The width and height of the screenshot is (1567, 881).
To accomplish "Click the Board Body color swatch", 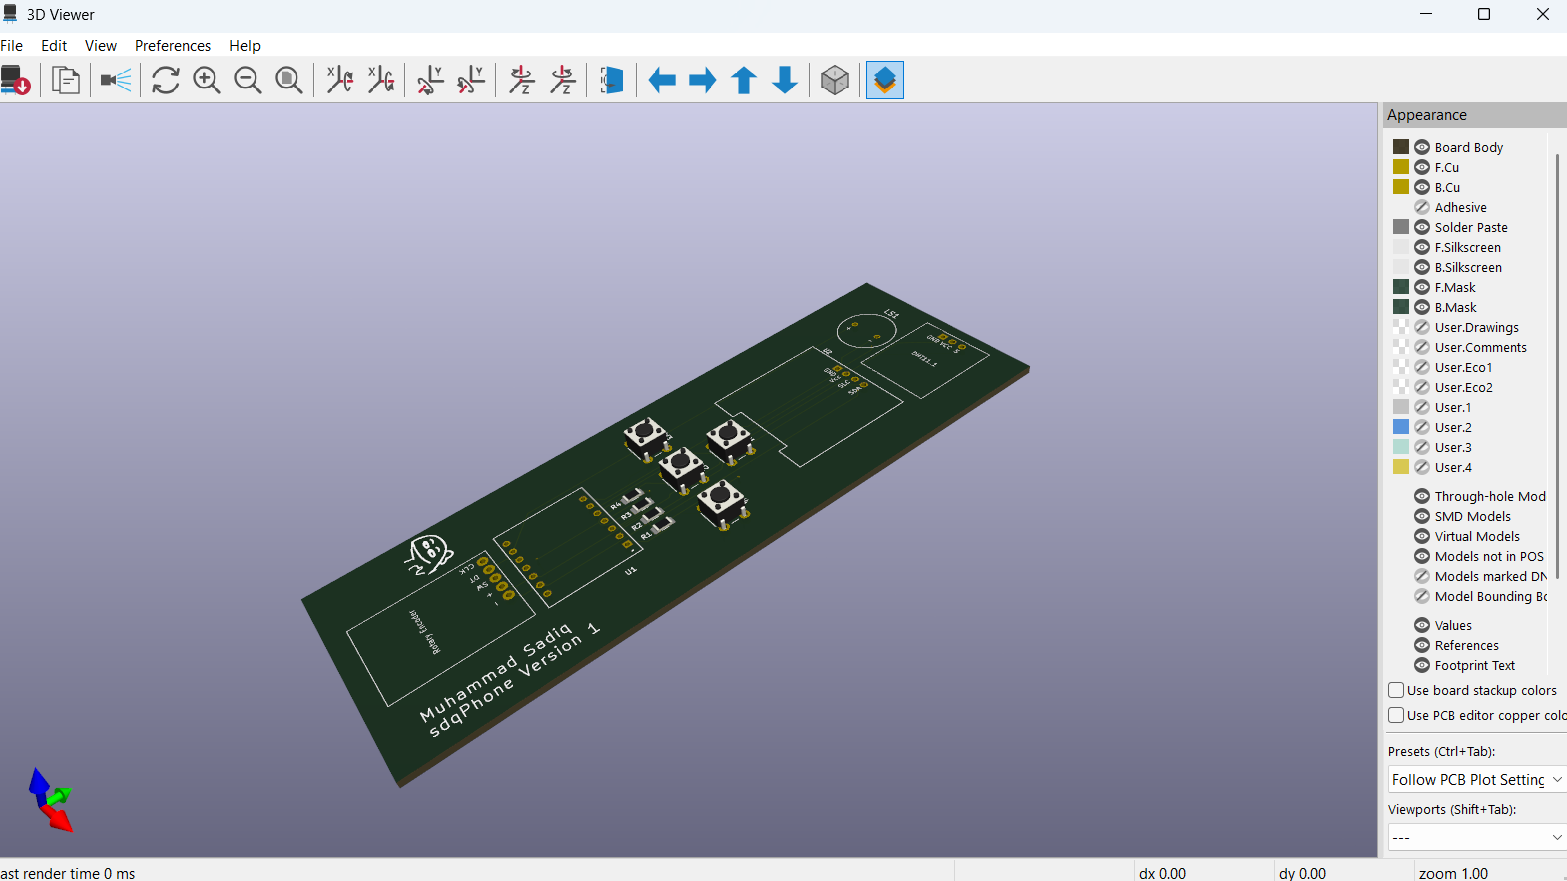I will point(1401,147).
